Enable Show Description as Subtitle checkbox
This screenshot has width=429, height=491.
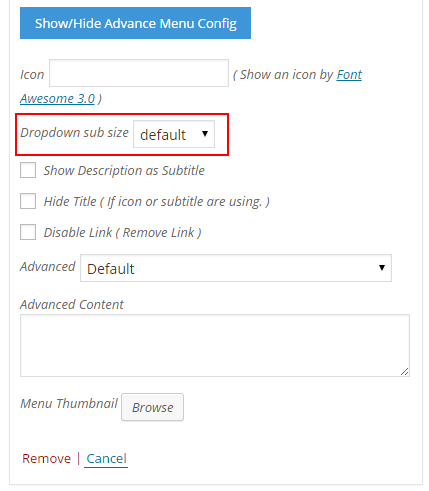tap(28, 170)
